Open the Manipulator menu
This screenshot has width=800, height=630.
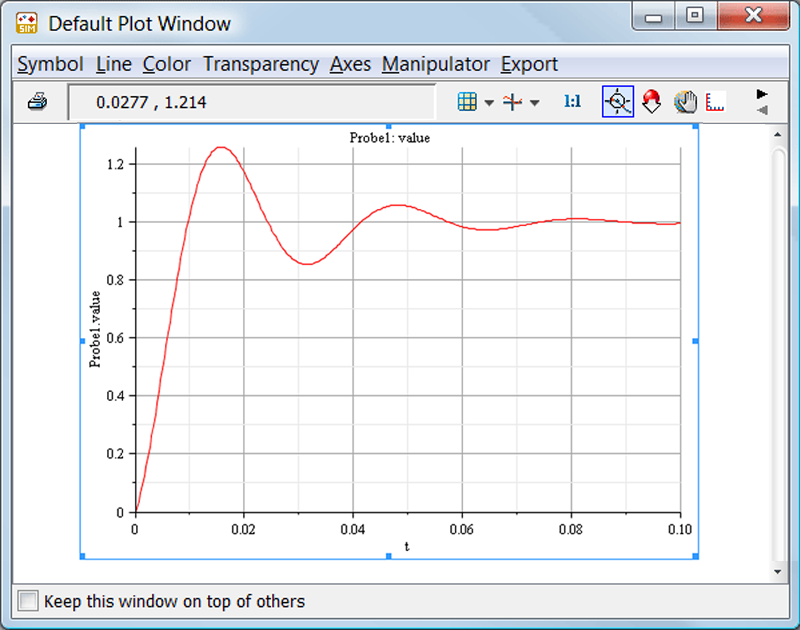(436, 64)
